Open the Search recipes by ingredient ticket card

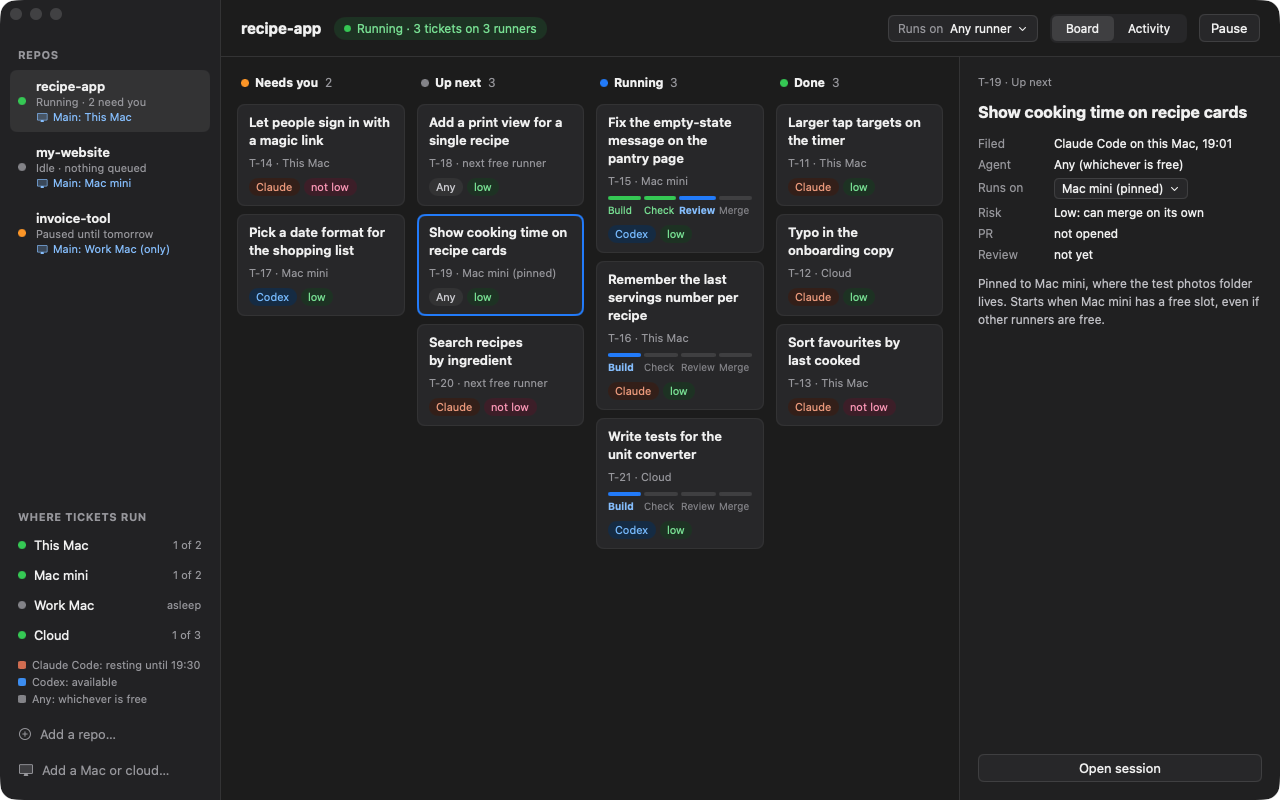(500, 375)
